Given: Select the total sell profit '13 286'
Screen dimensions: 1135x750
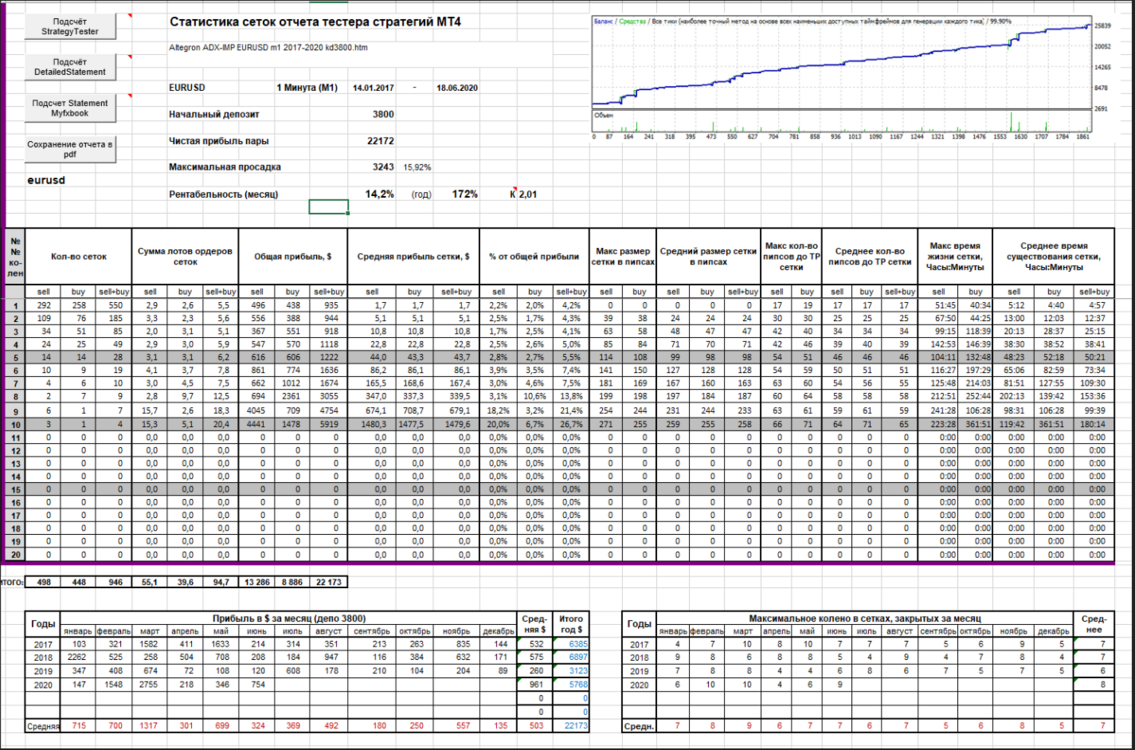Looking at the screenshot, I should point(257,582).
